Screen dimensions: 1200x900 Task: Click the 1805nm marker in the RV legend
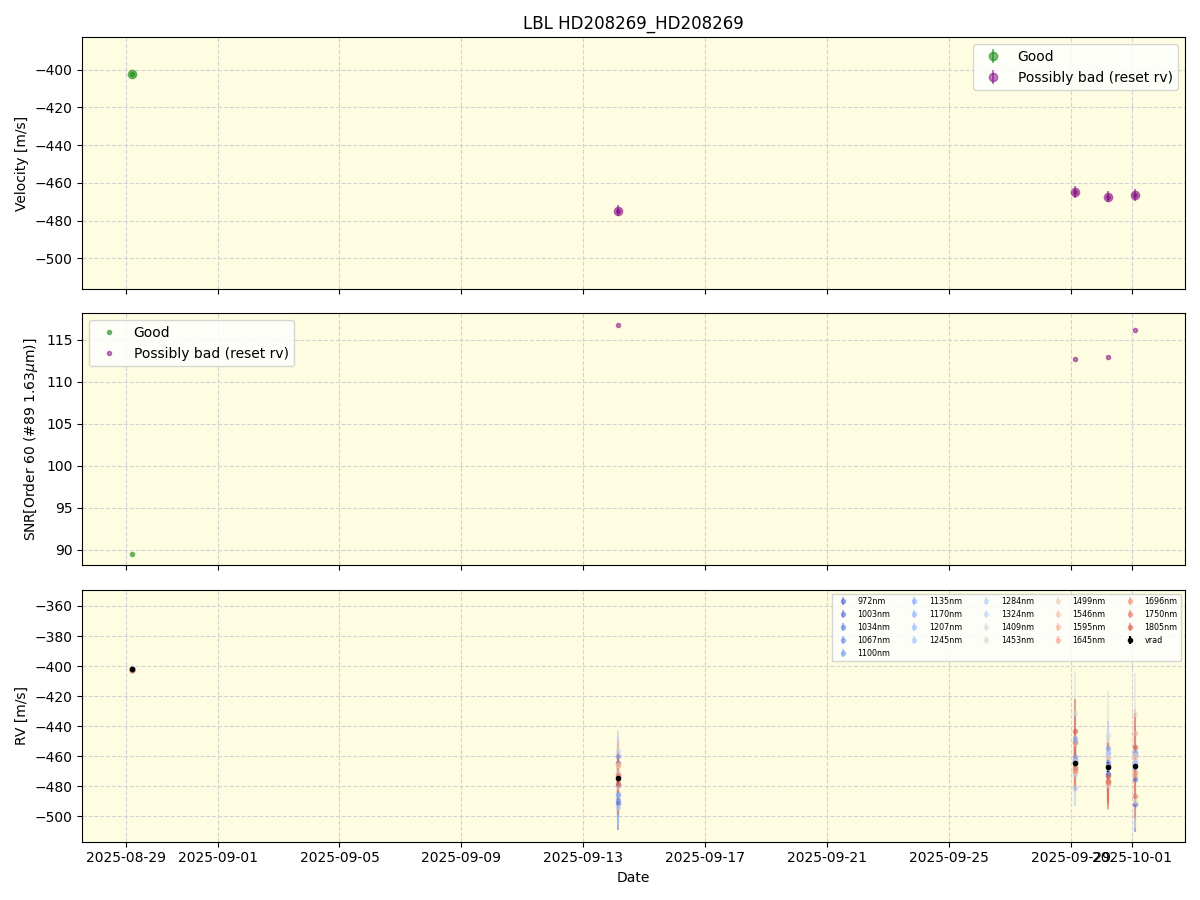pos(1130,627)
